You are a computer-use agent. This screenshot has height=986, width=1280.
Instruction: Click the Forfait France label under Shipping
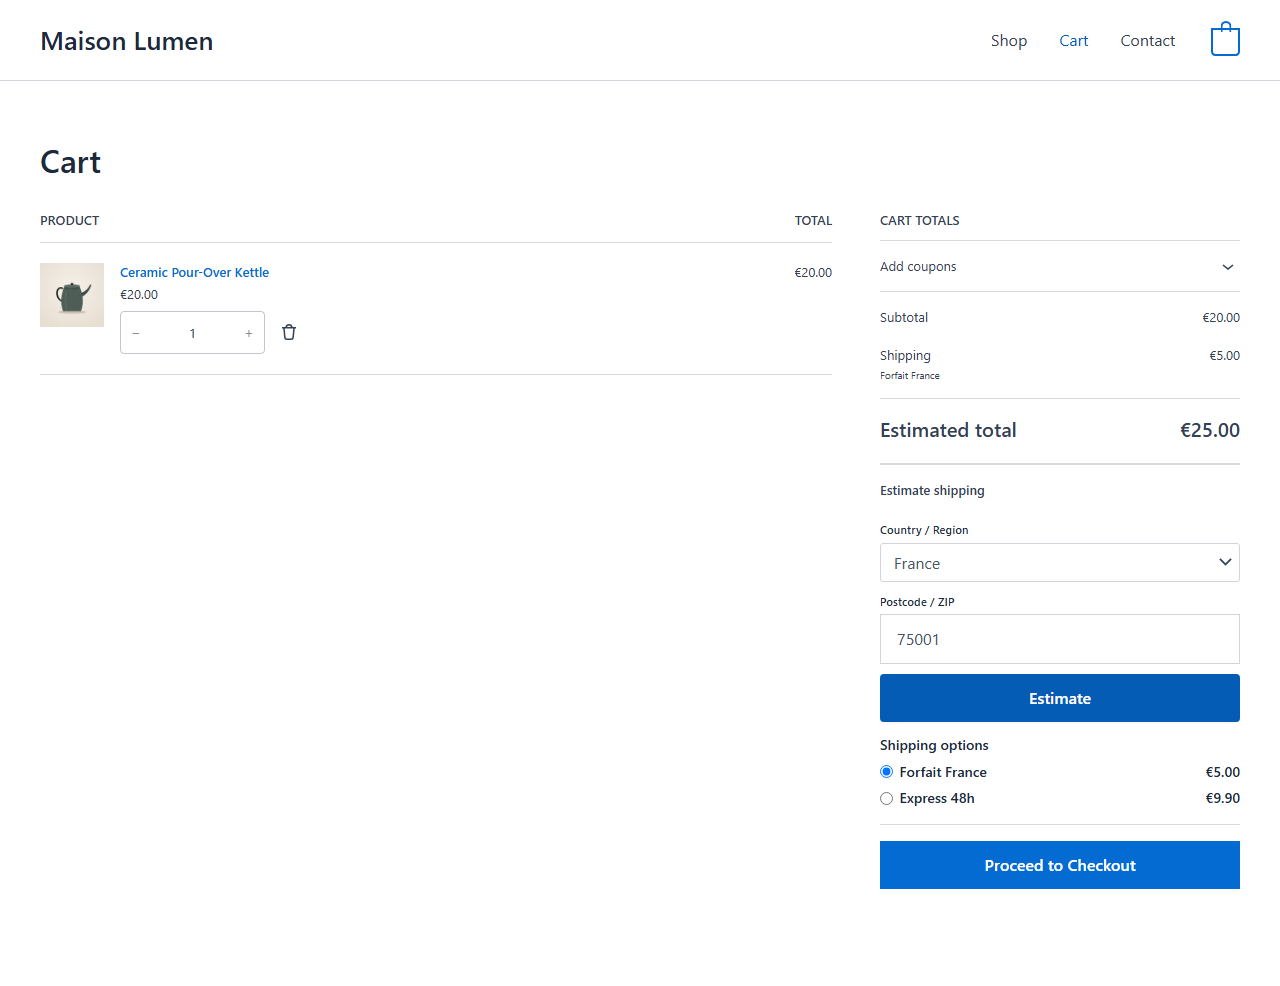pos(910,376)
